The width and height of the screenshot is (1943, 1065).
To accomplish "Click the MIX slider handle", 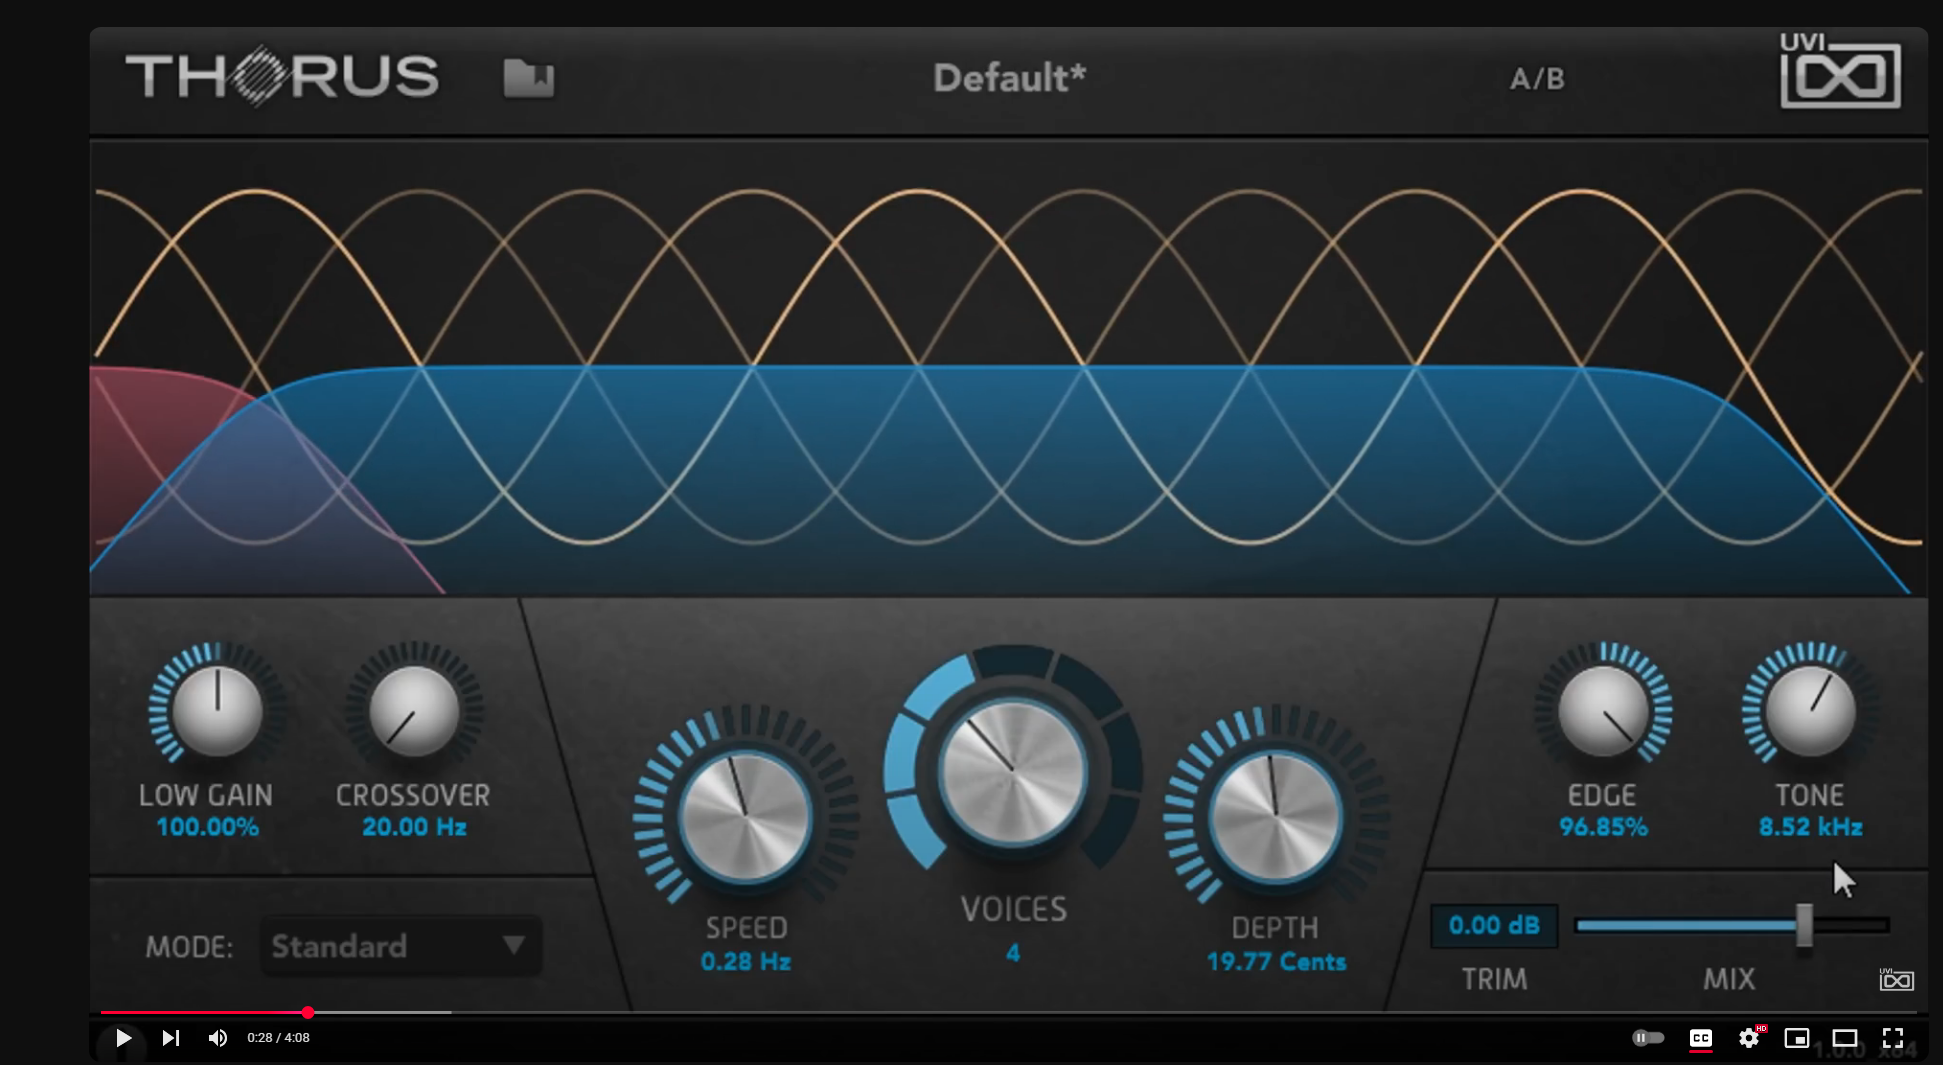I will point(1804,925).
